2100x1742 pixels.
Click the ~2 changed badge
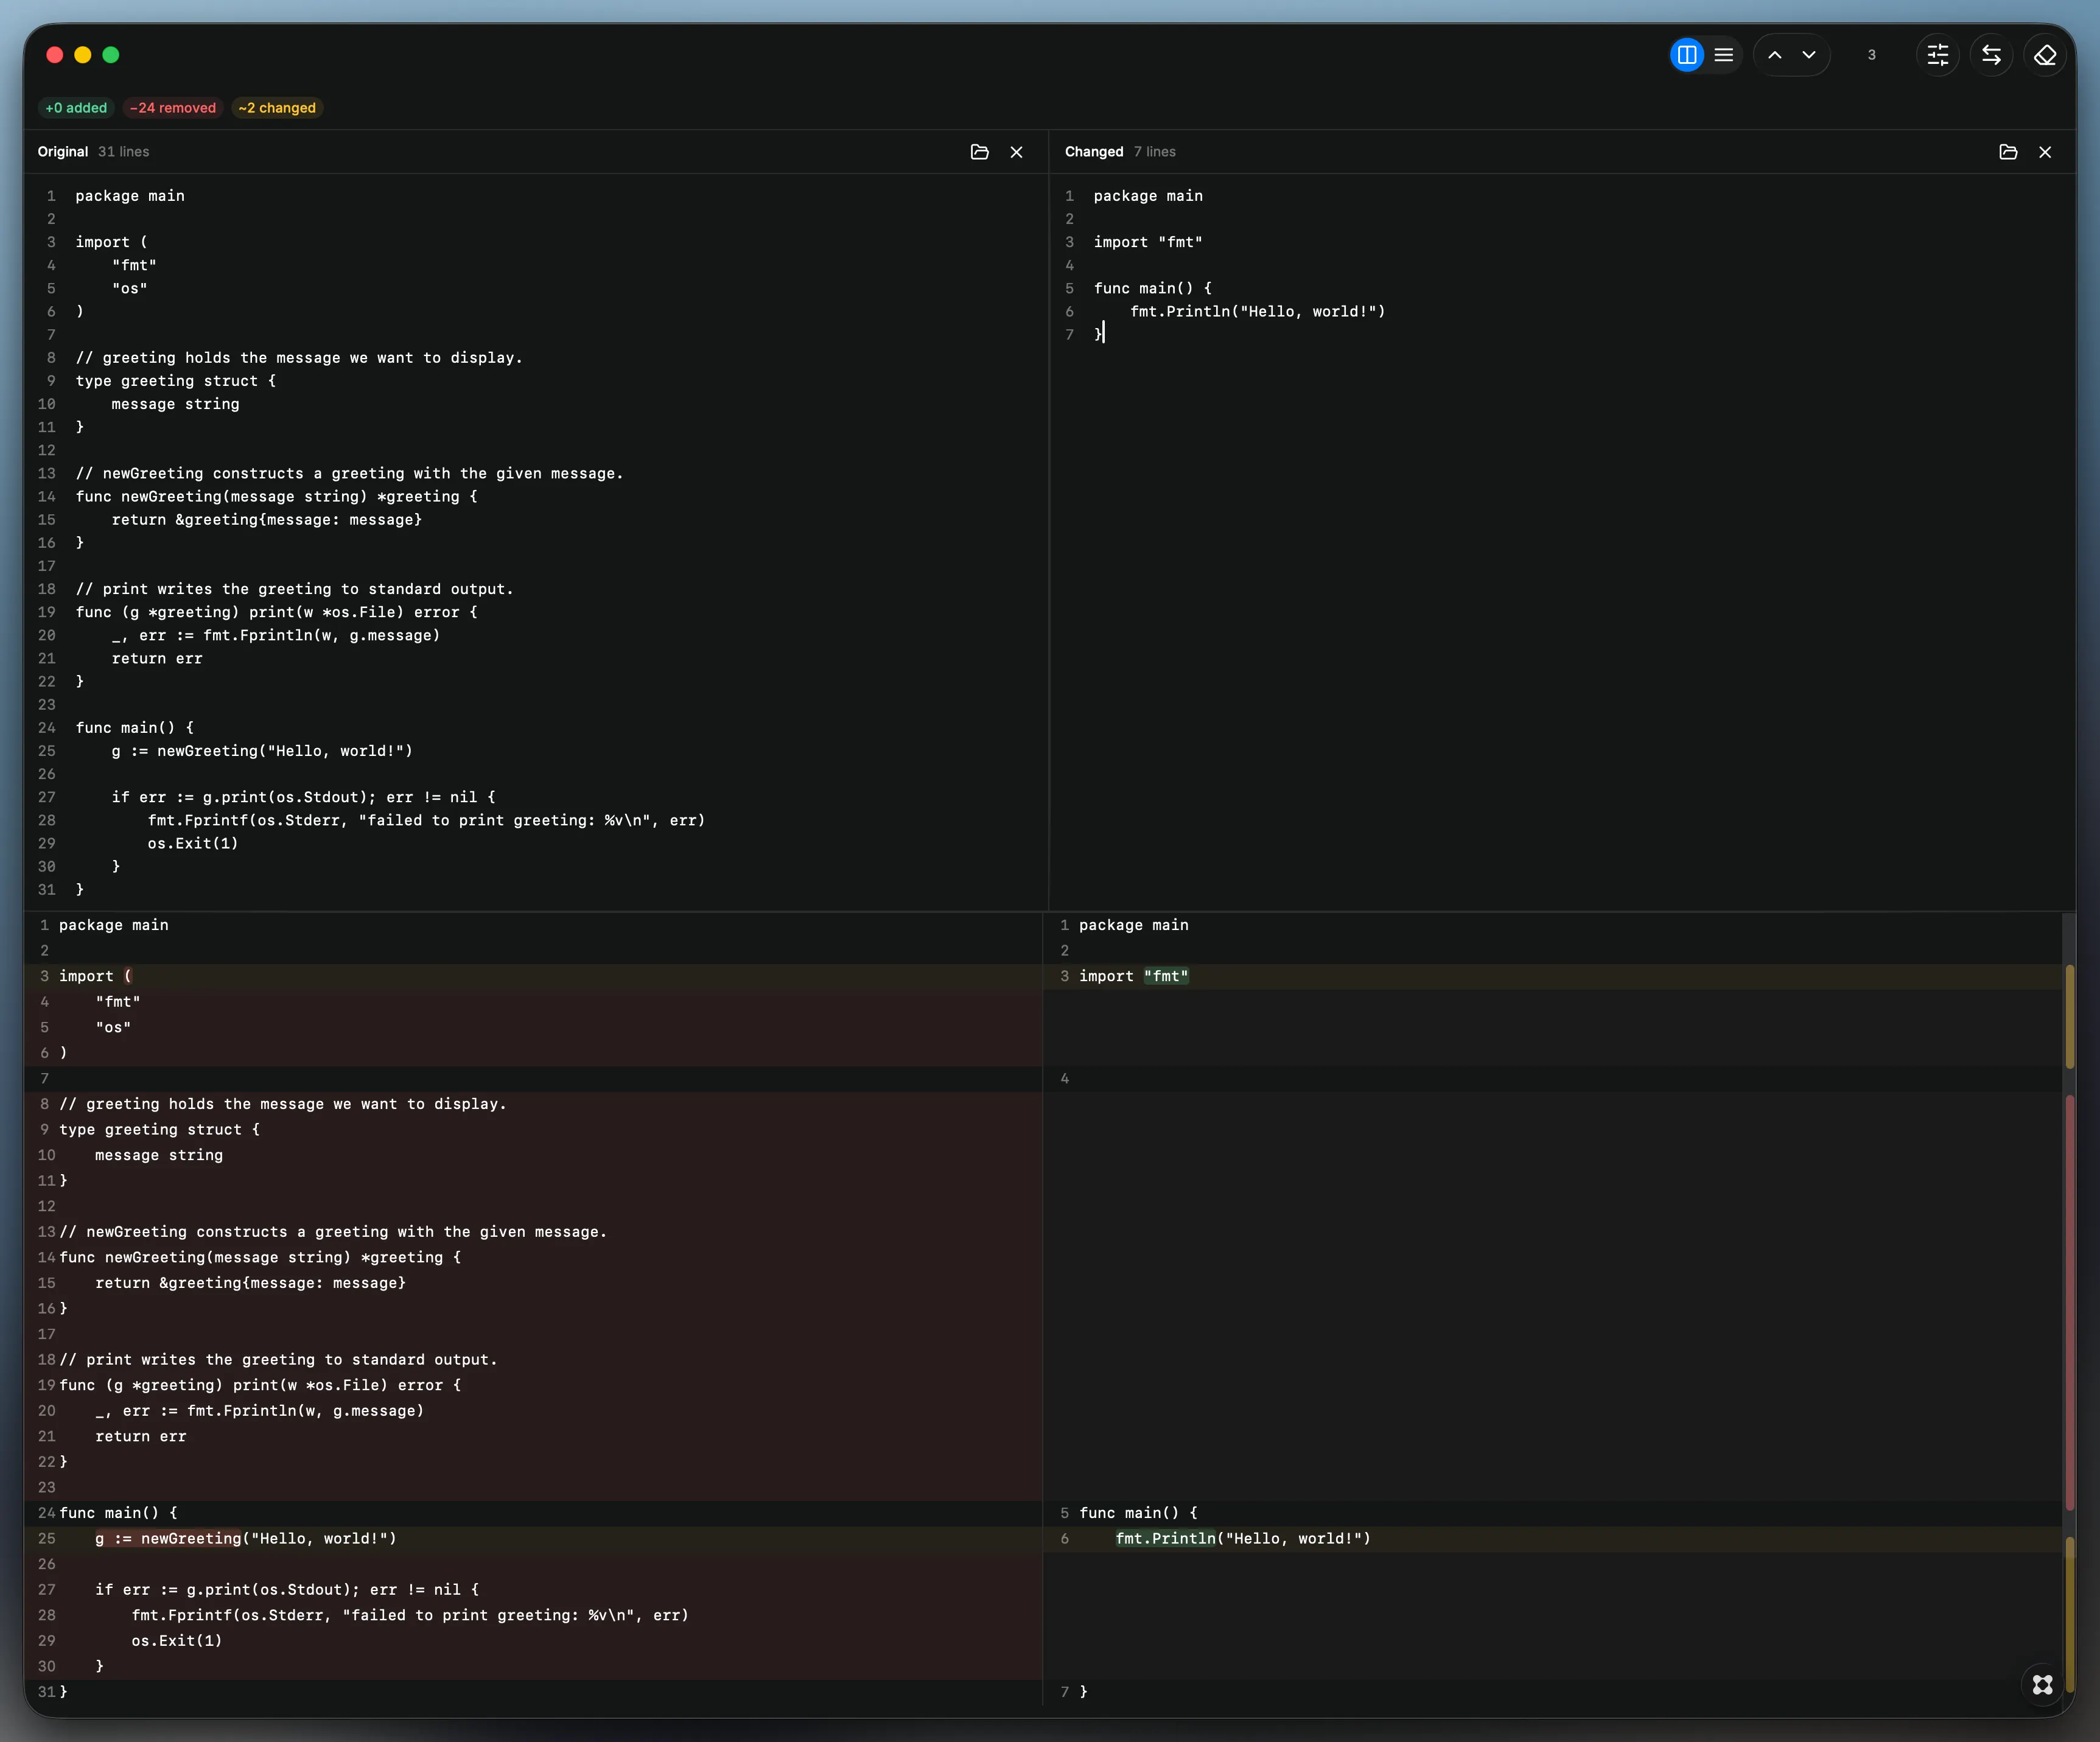[277, 108]
